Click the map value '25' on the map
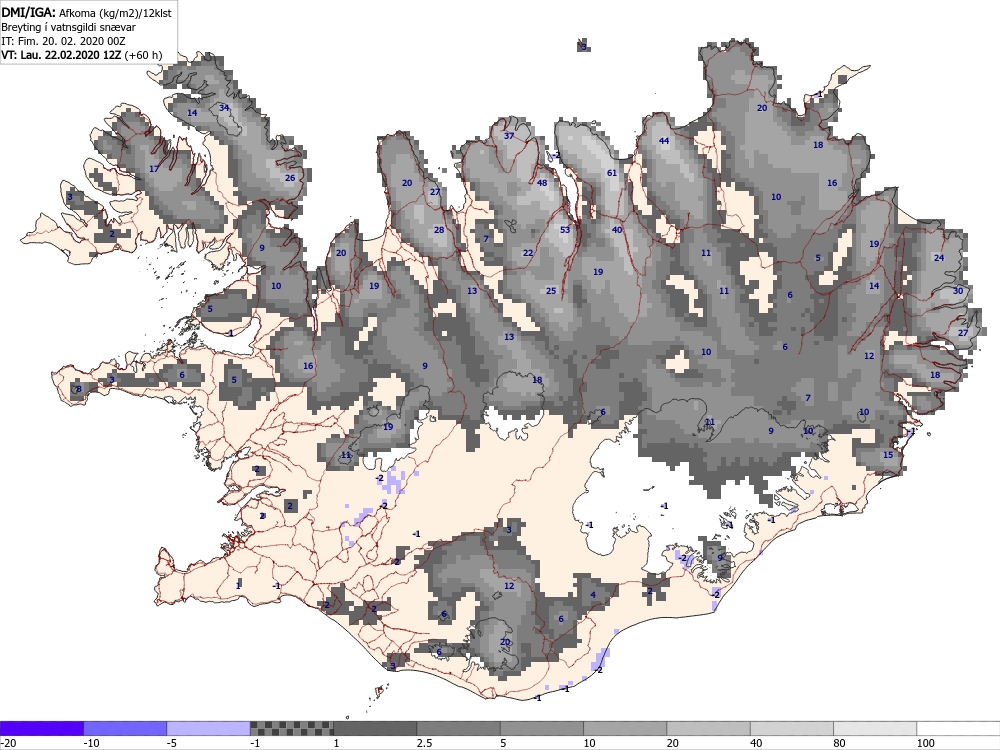 click(x=551, y=291)
